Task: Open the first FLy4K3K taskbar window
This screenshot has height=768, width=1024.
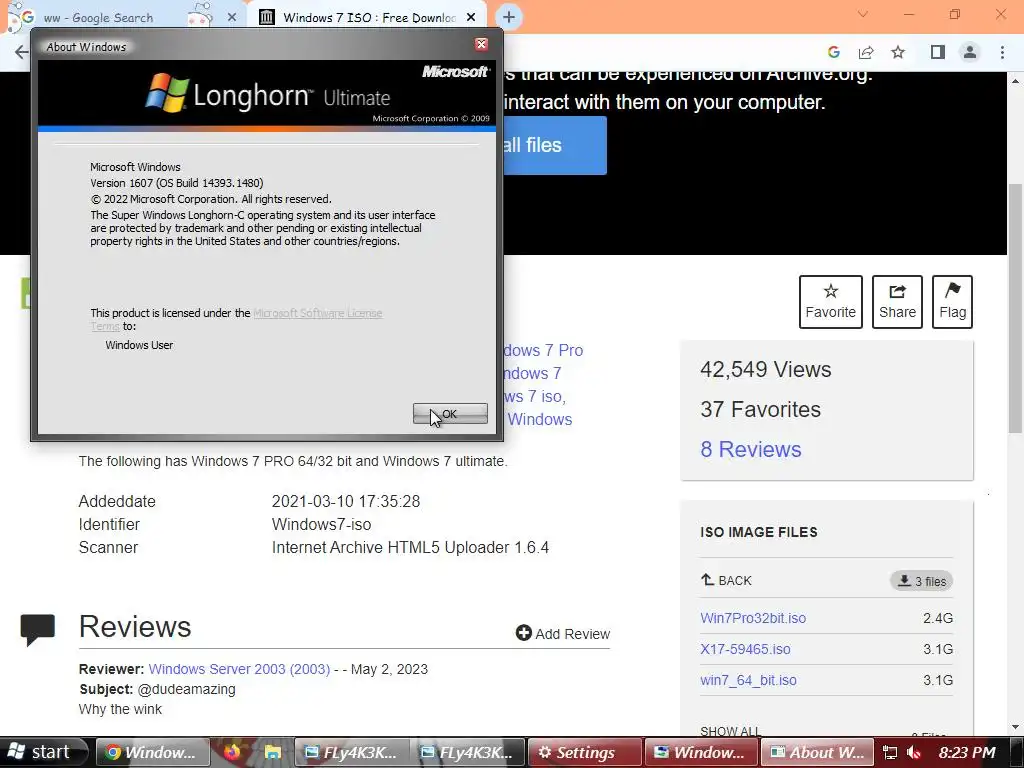Action: coord(352,752)
